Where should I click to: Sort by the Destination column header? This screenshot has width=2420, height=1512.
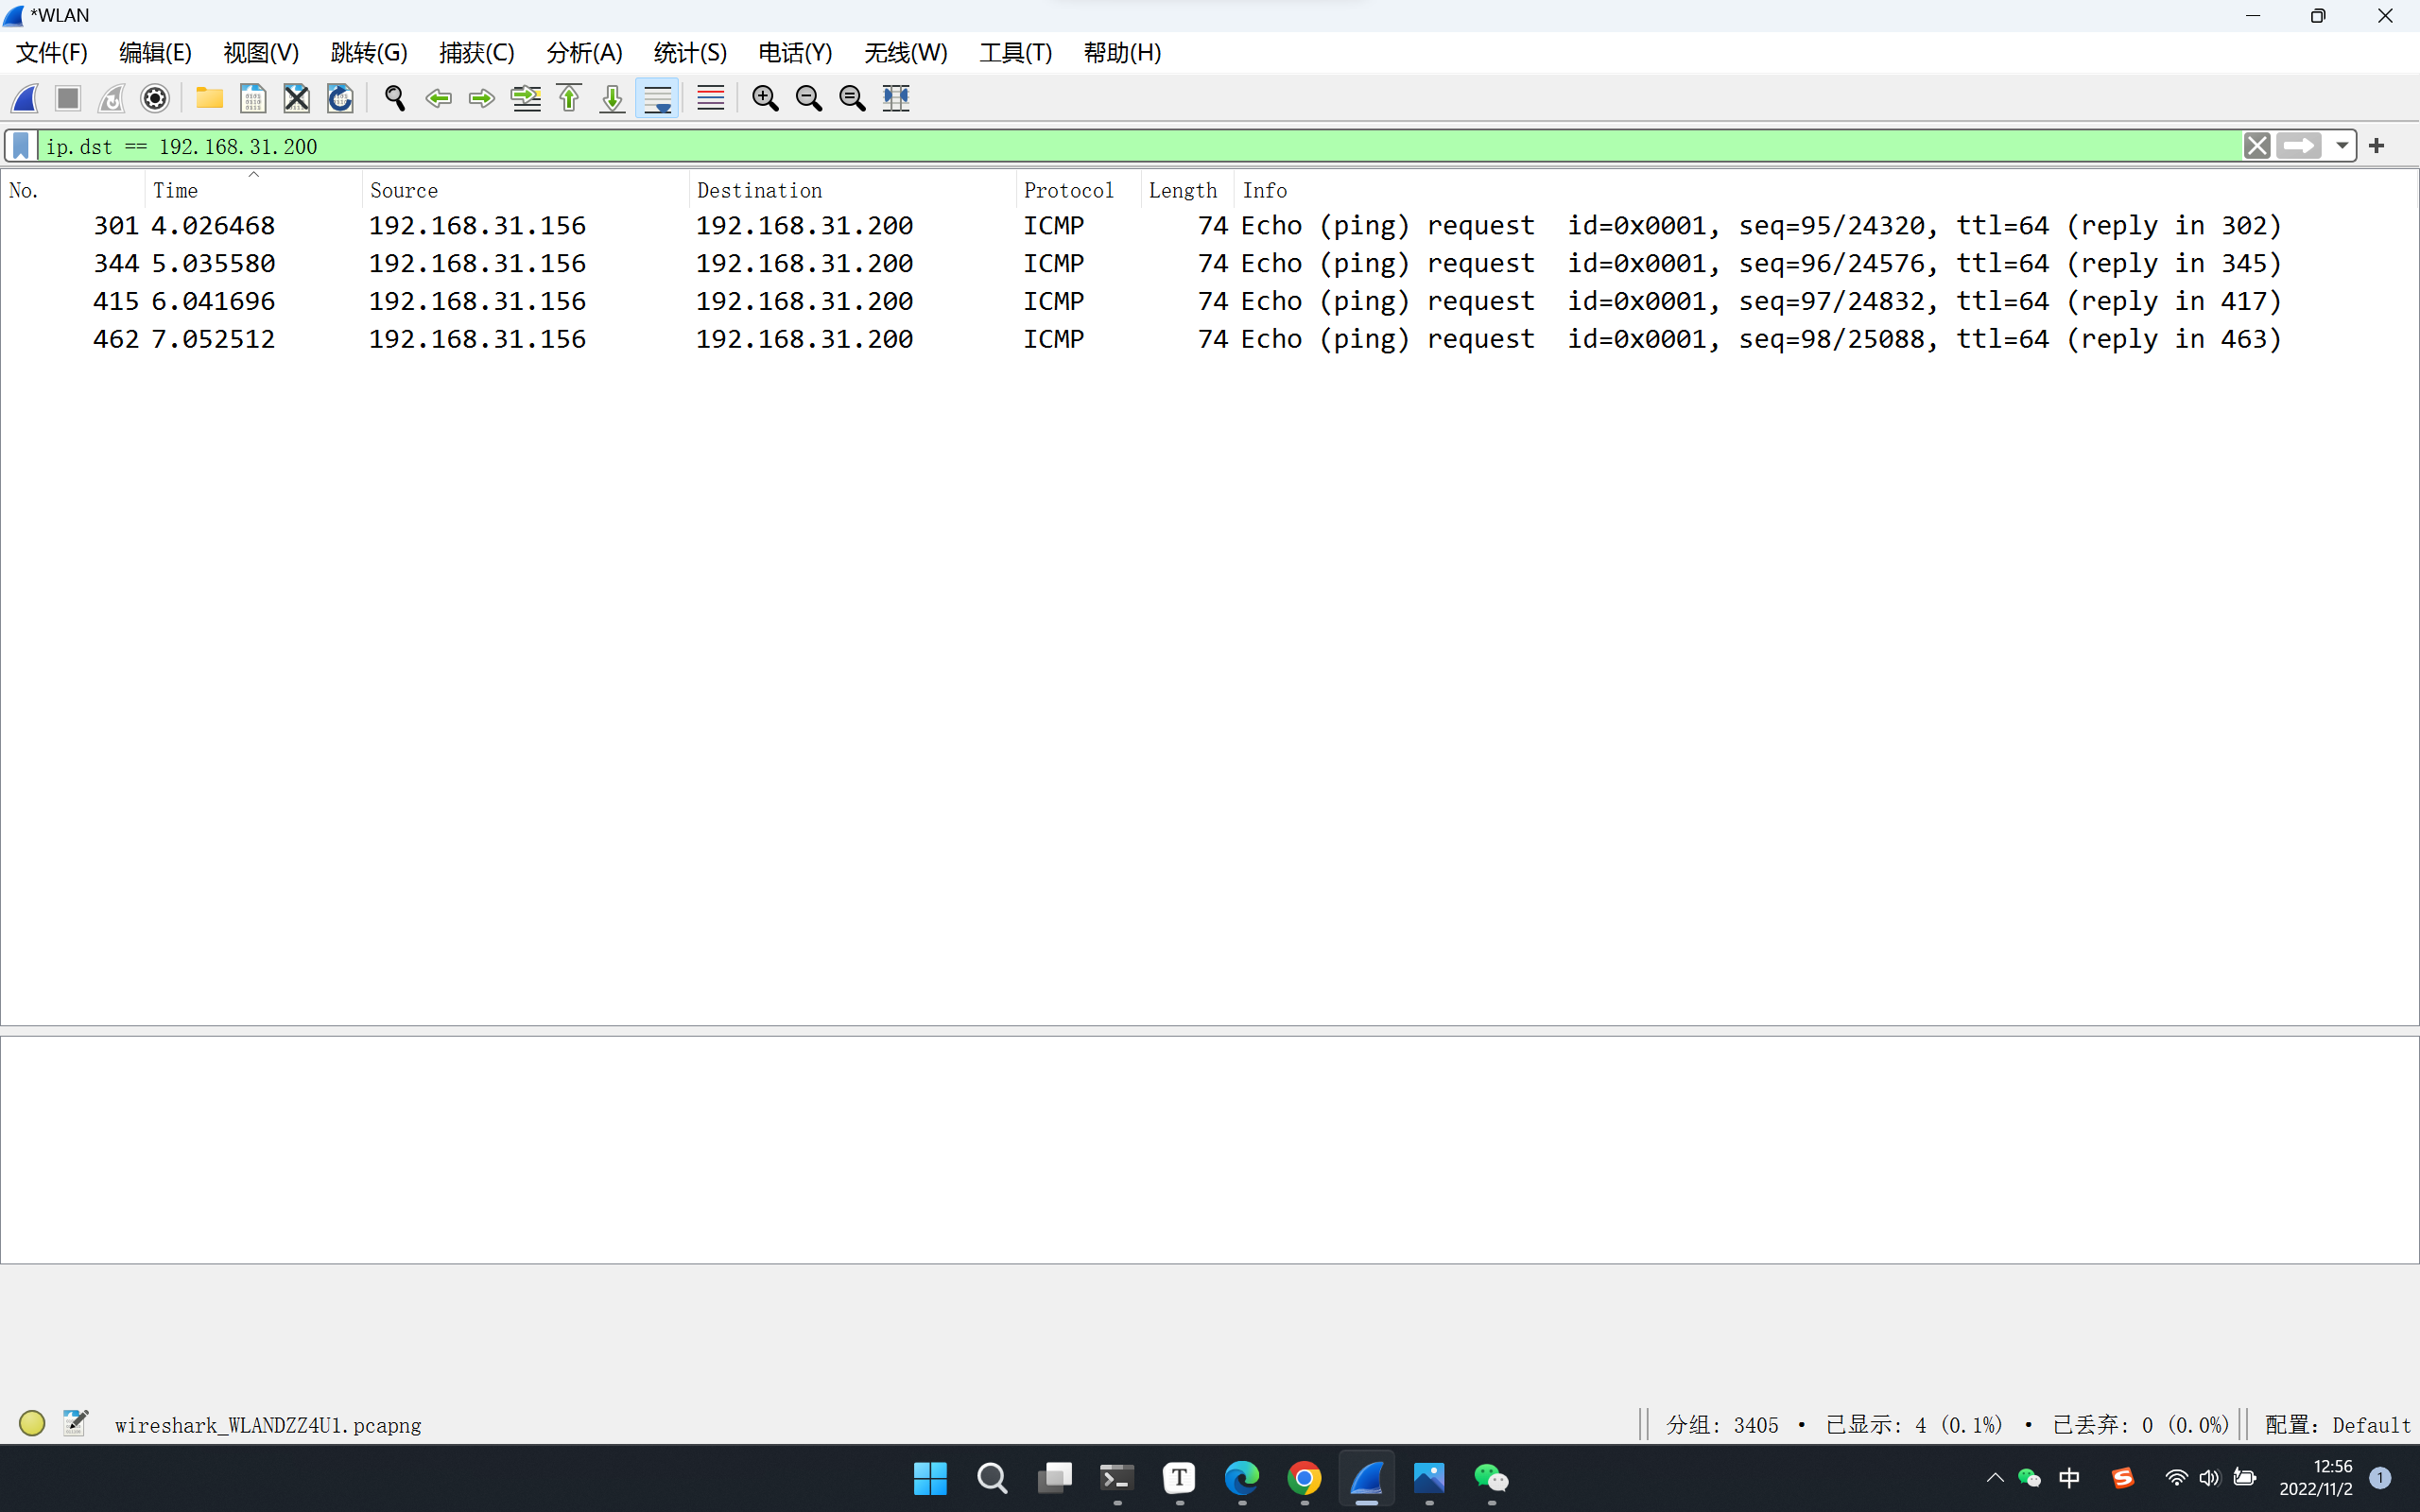click(852, 190)
